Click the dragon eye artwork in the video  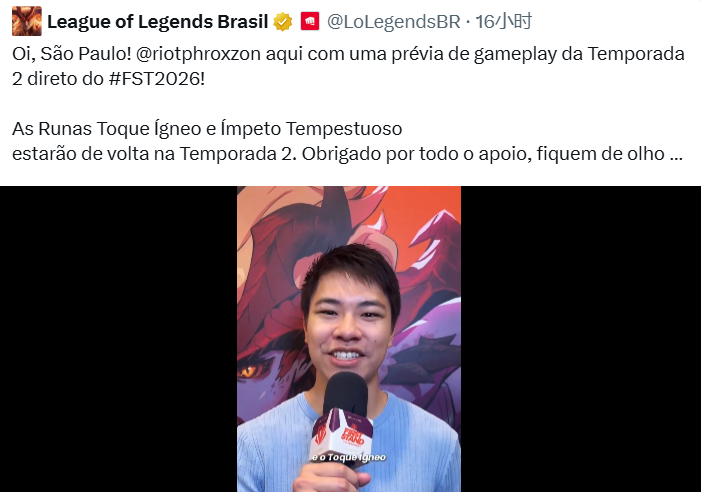(249, 370)
